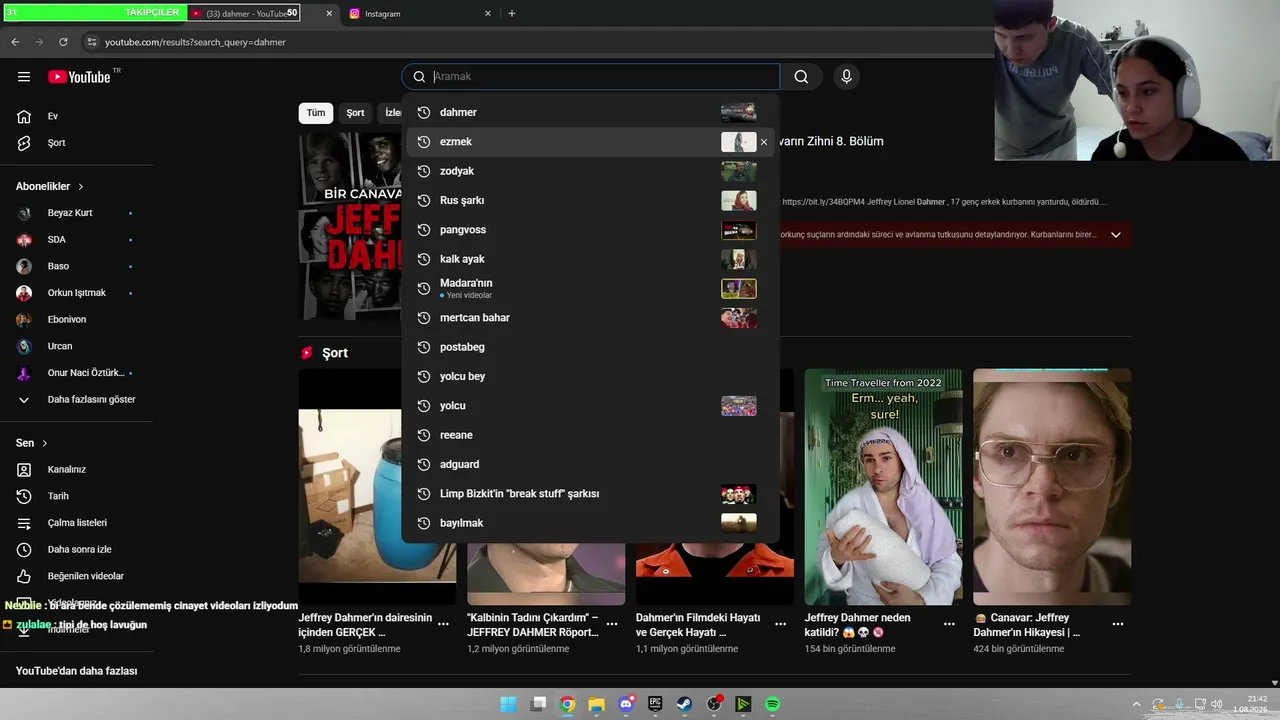
Task: Open options for 'Kalbinin Tadını Çıkardım' short
Action: coord(612,624)
